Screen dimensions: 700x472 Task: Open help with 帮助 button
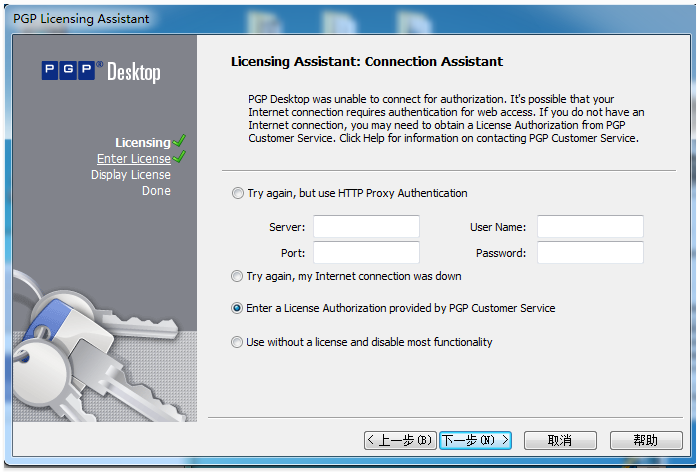646,440
